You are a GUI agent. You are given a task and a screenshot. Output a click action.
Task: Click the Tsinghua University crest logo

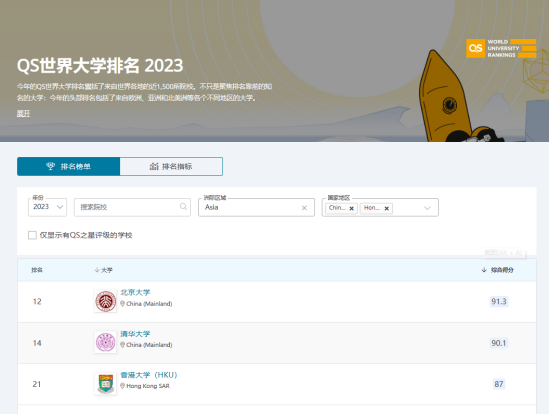[x=106, y=342]
